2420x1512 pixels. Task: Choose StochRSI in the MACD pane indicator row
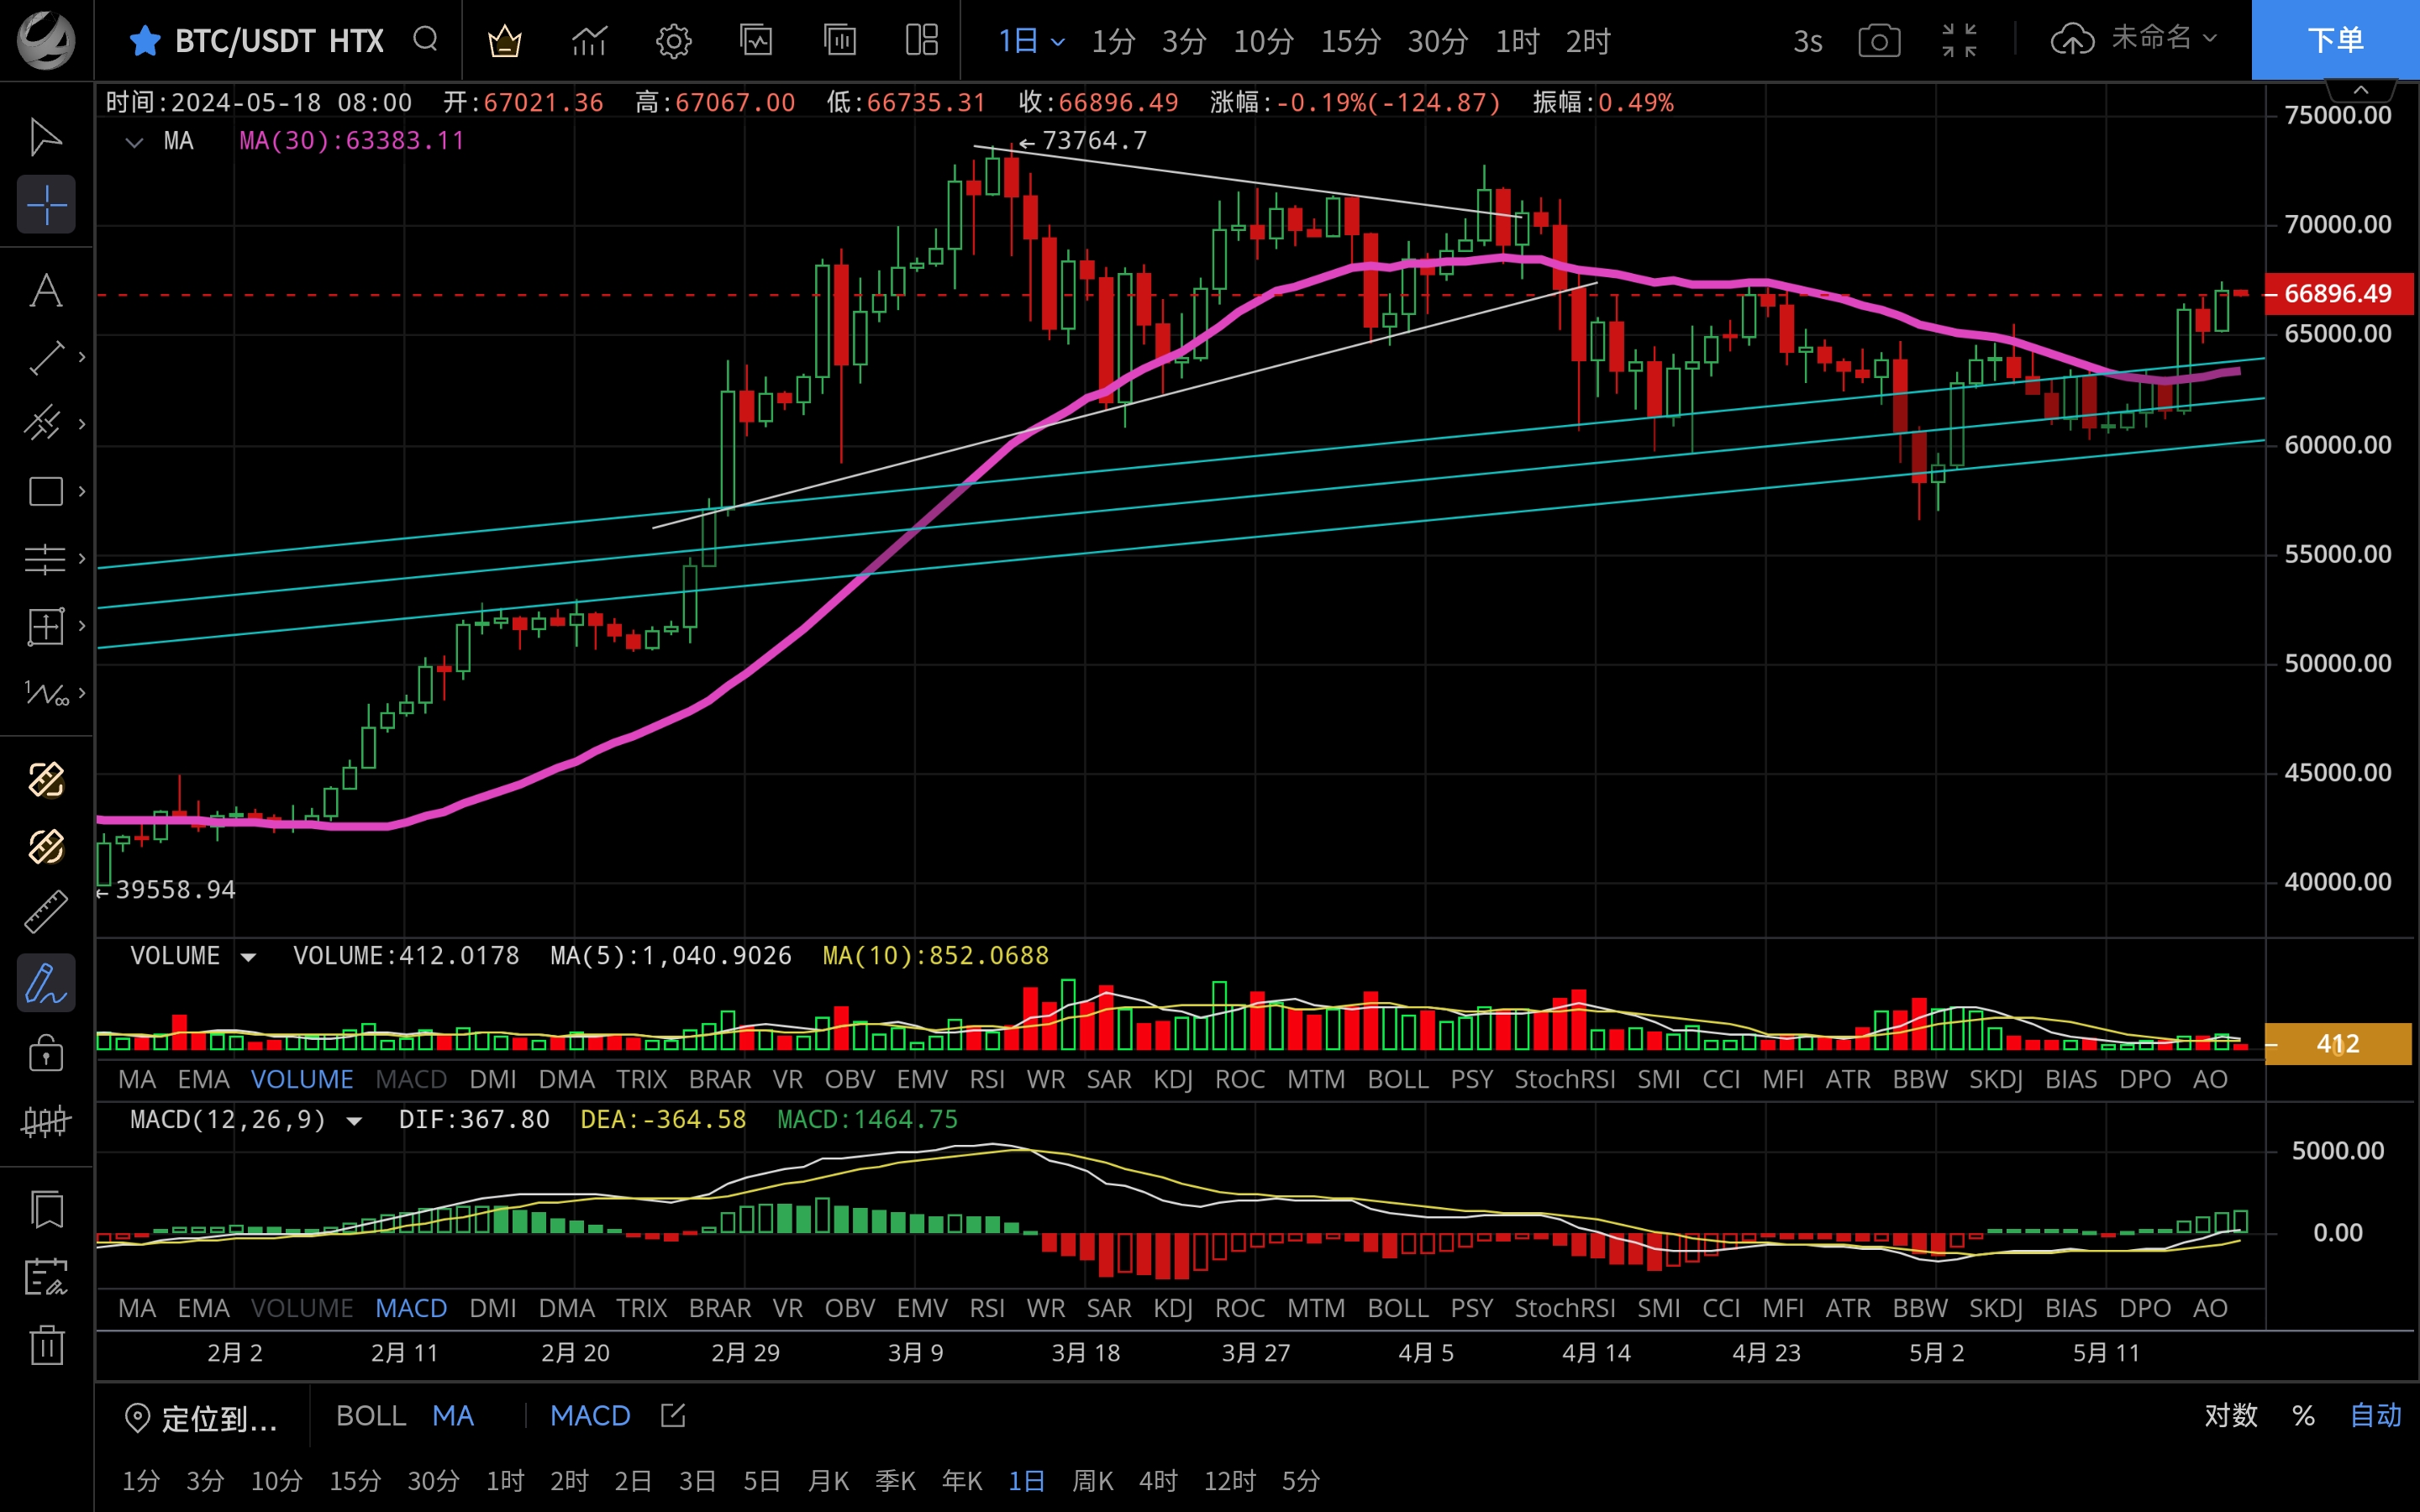pyautogui.click(x=1565, y=1308)
